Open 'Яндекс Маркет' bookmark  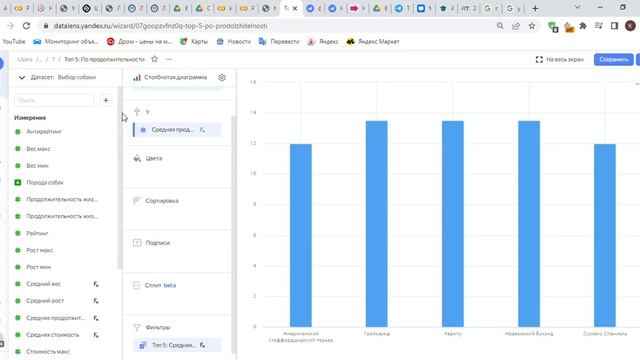coord(373,42)
